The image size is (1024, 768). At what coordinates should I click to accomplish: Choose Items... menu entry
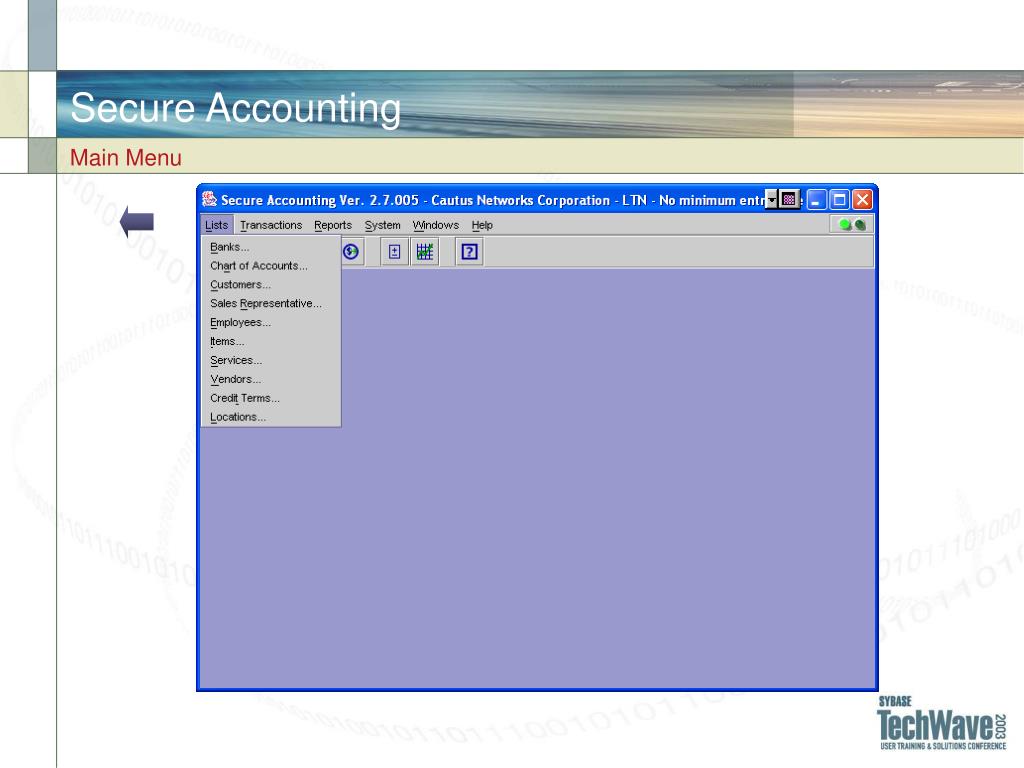pyautogui.click(x=271, y=342)
